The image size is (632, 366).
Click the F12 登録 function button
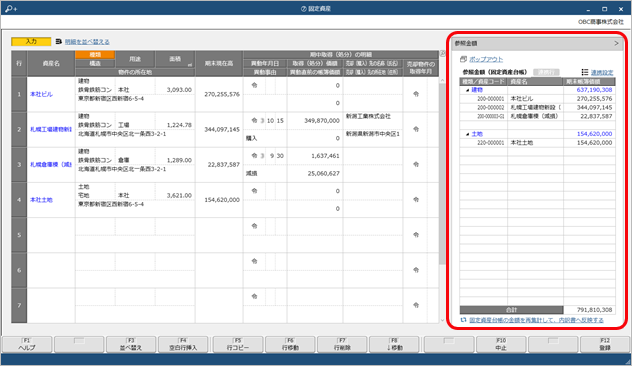tap(605, 344)
